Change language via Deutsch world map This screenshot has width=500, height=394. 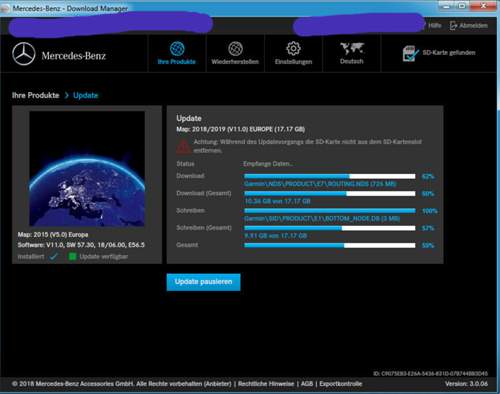point(352,53)
